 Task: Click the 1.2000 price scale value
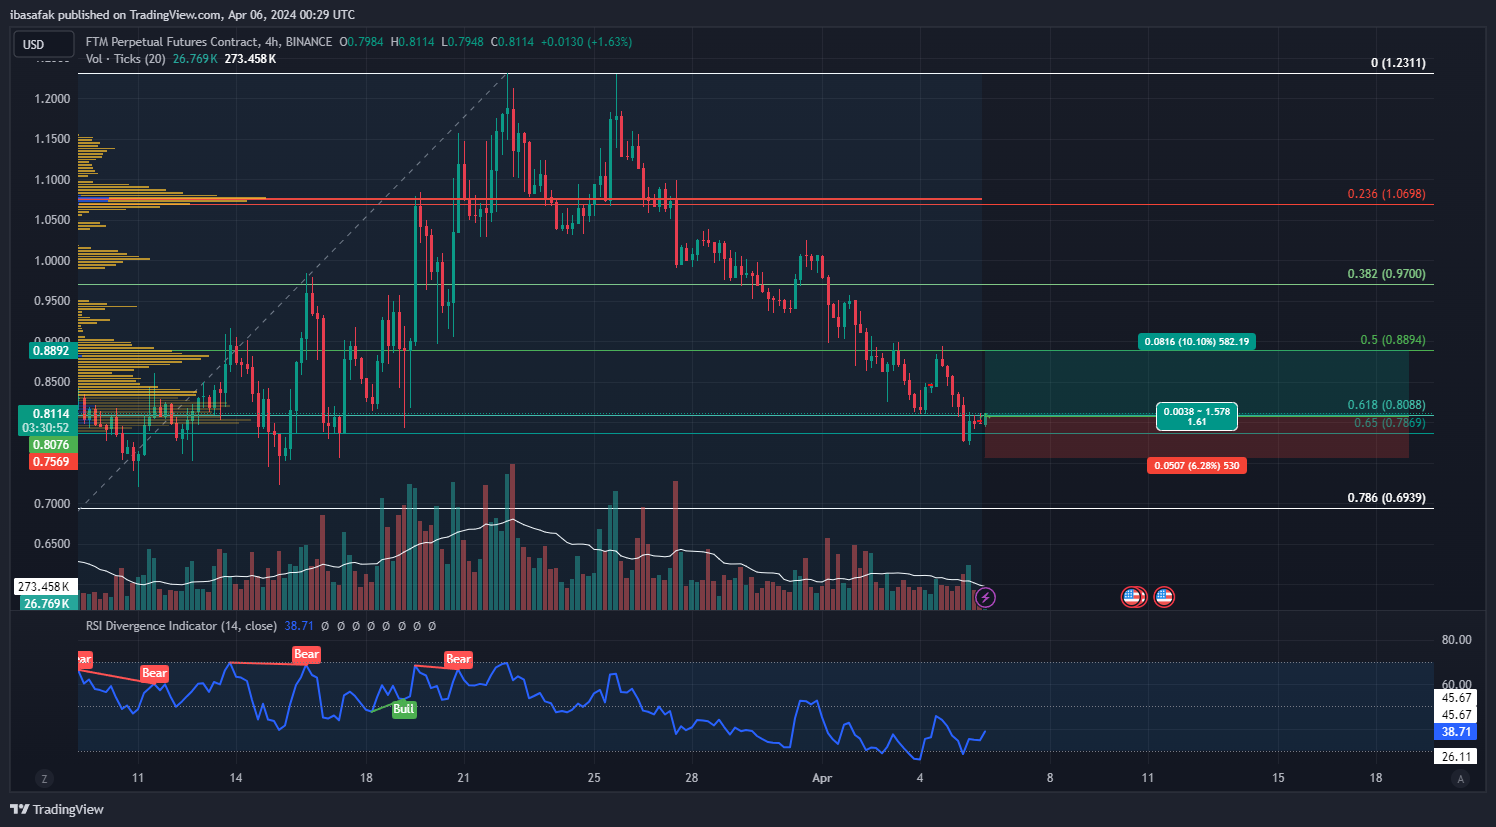(52, 99)
